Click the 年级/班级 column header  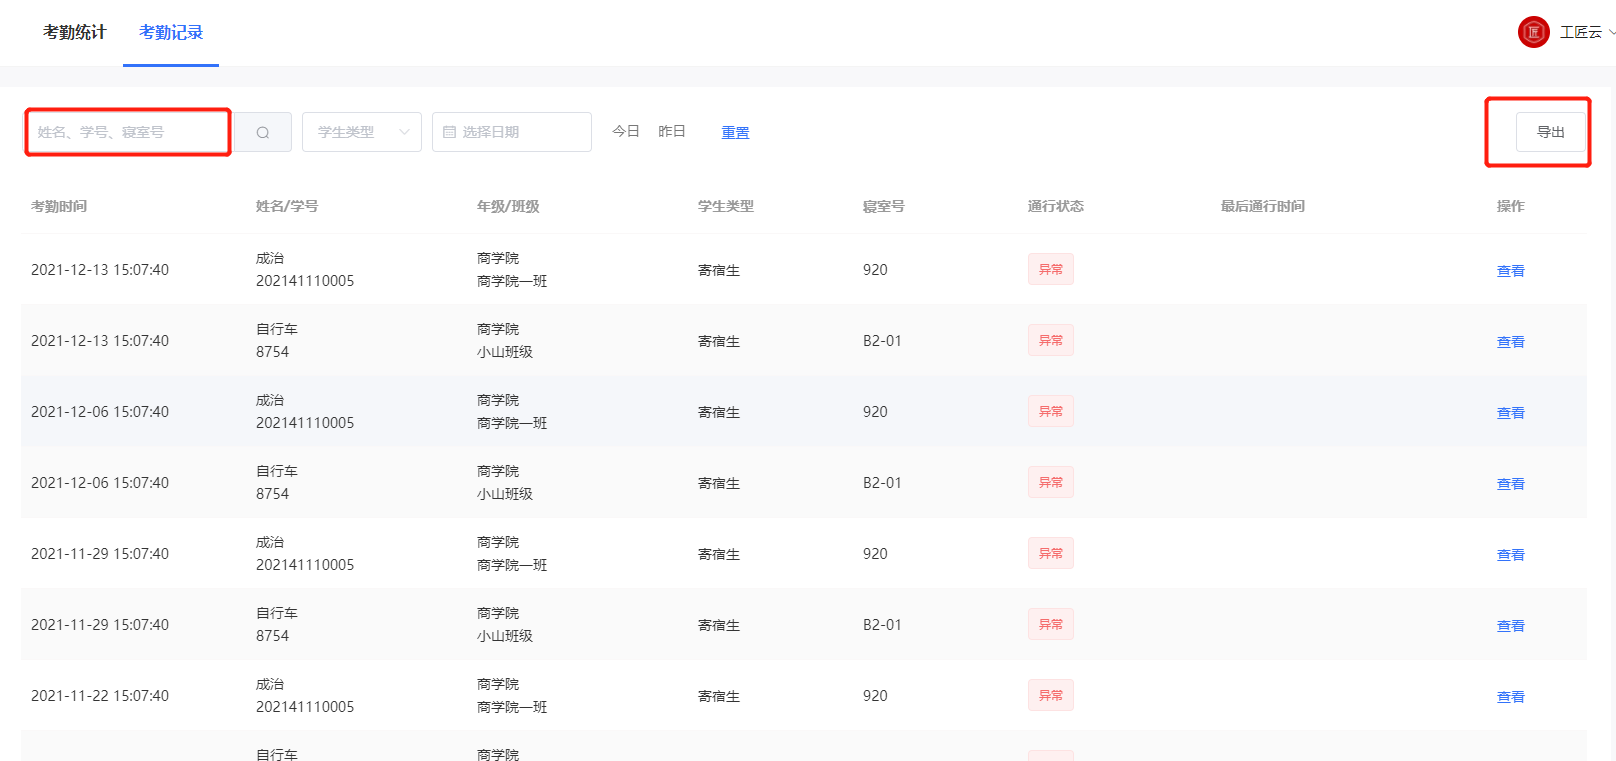coord(508,206)
